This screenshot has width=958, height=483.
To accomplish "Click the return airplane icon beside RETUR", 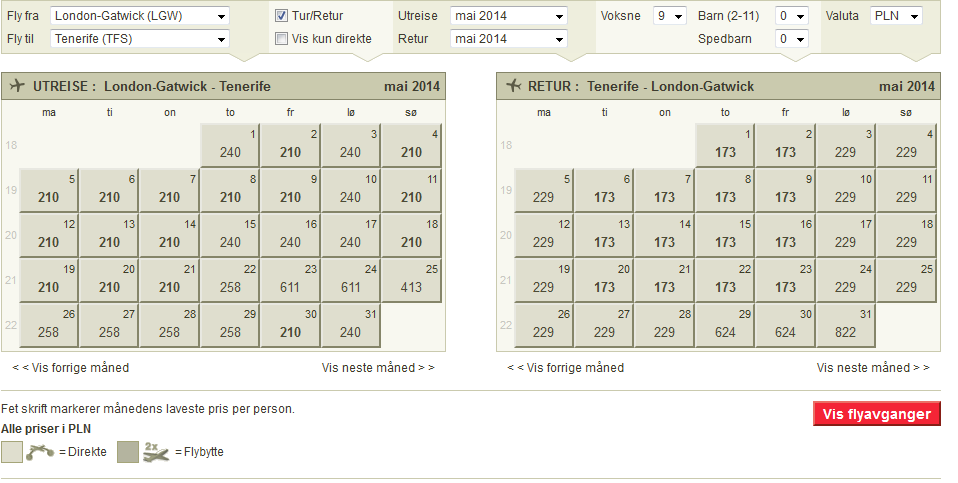I will click(513, 85).
